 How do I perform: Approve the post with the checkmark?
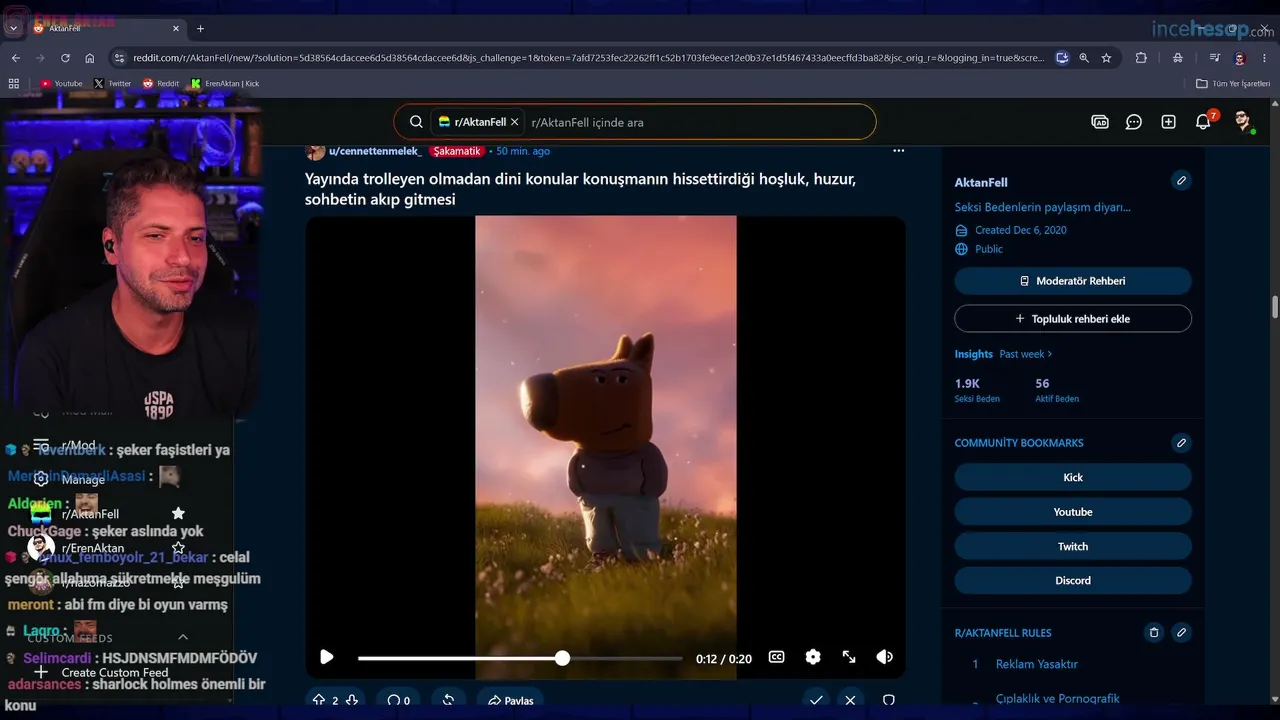(816, 700)
